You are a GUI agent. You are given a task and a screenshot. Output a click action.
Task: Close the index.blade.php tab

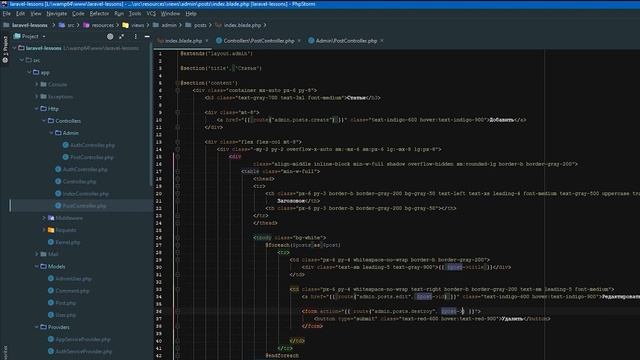point(207,41)
